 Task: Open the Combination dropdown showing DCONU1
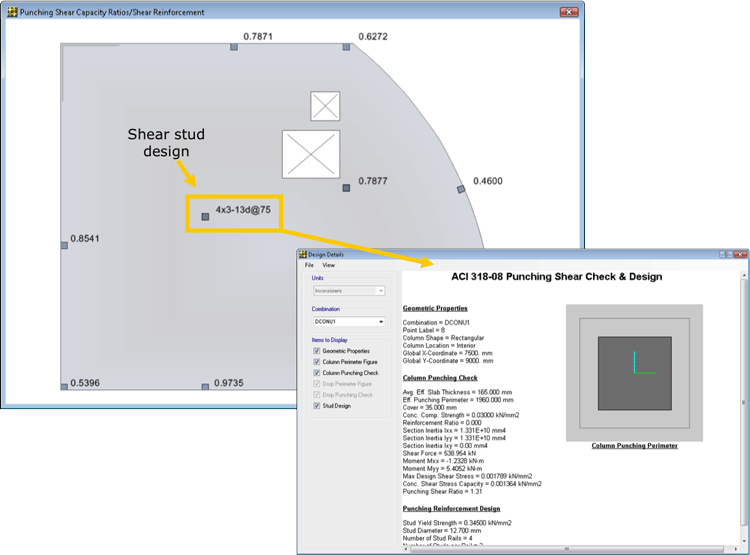pyautogui.click(x=349, y=322)
